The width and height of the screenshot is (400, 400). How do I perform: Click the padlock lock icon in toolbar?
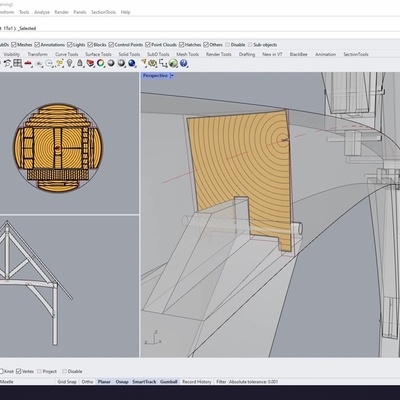coord(80,63)
